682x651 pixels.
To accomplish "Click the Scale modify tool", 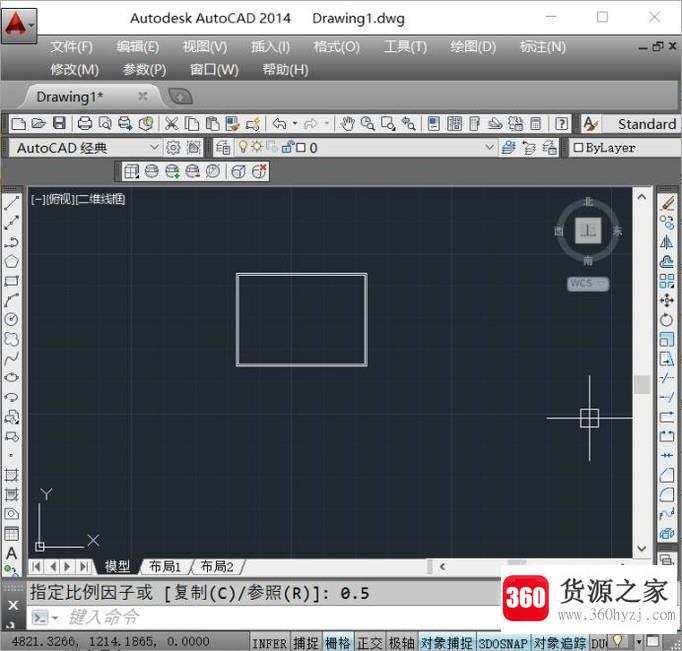I will click(667, 339).
